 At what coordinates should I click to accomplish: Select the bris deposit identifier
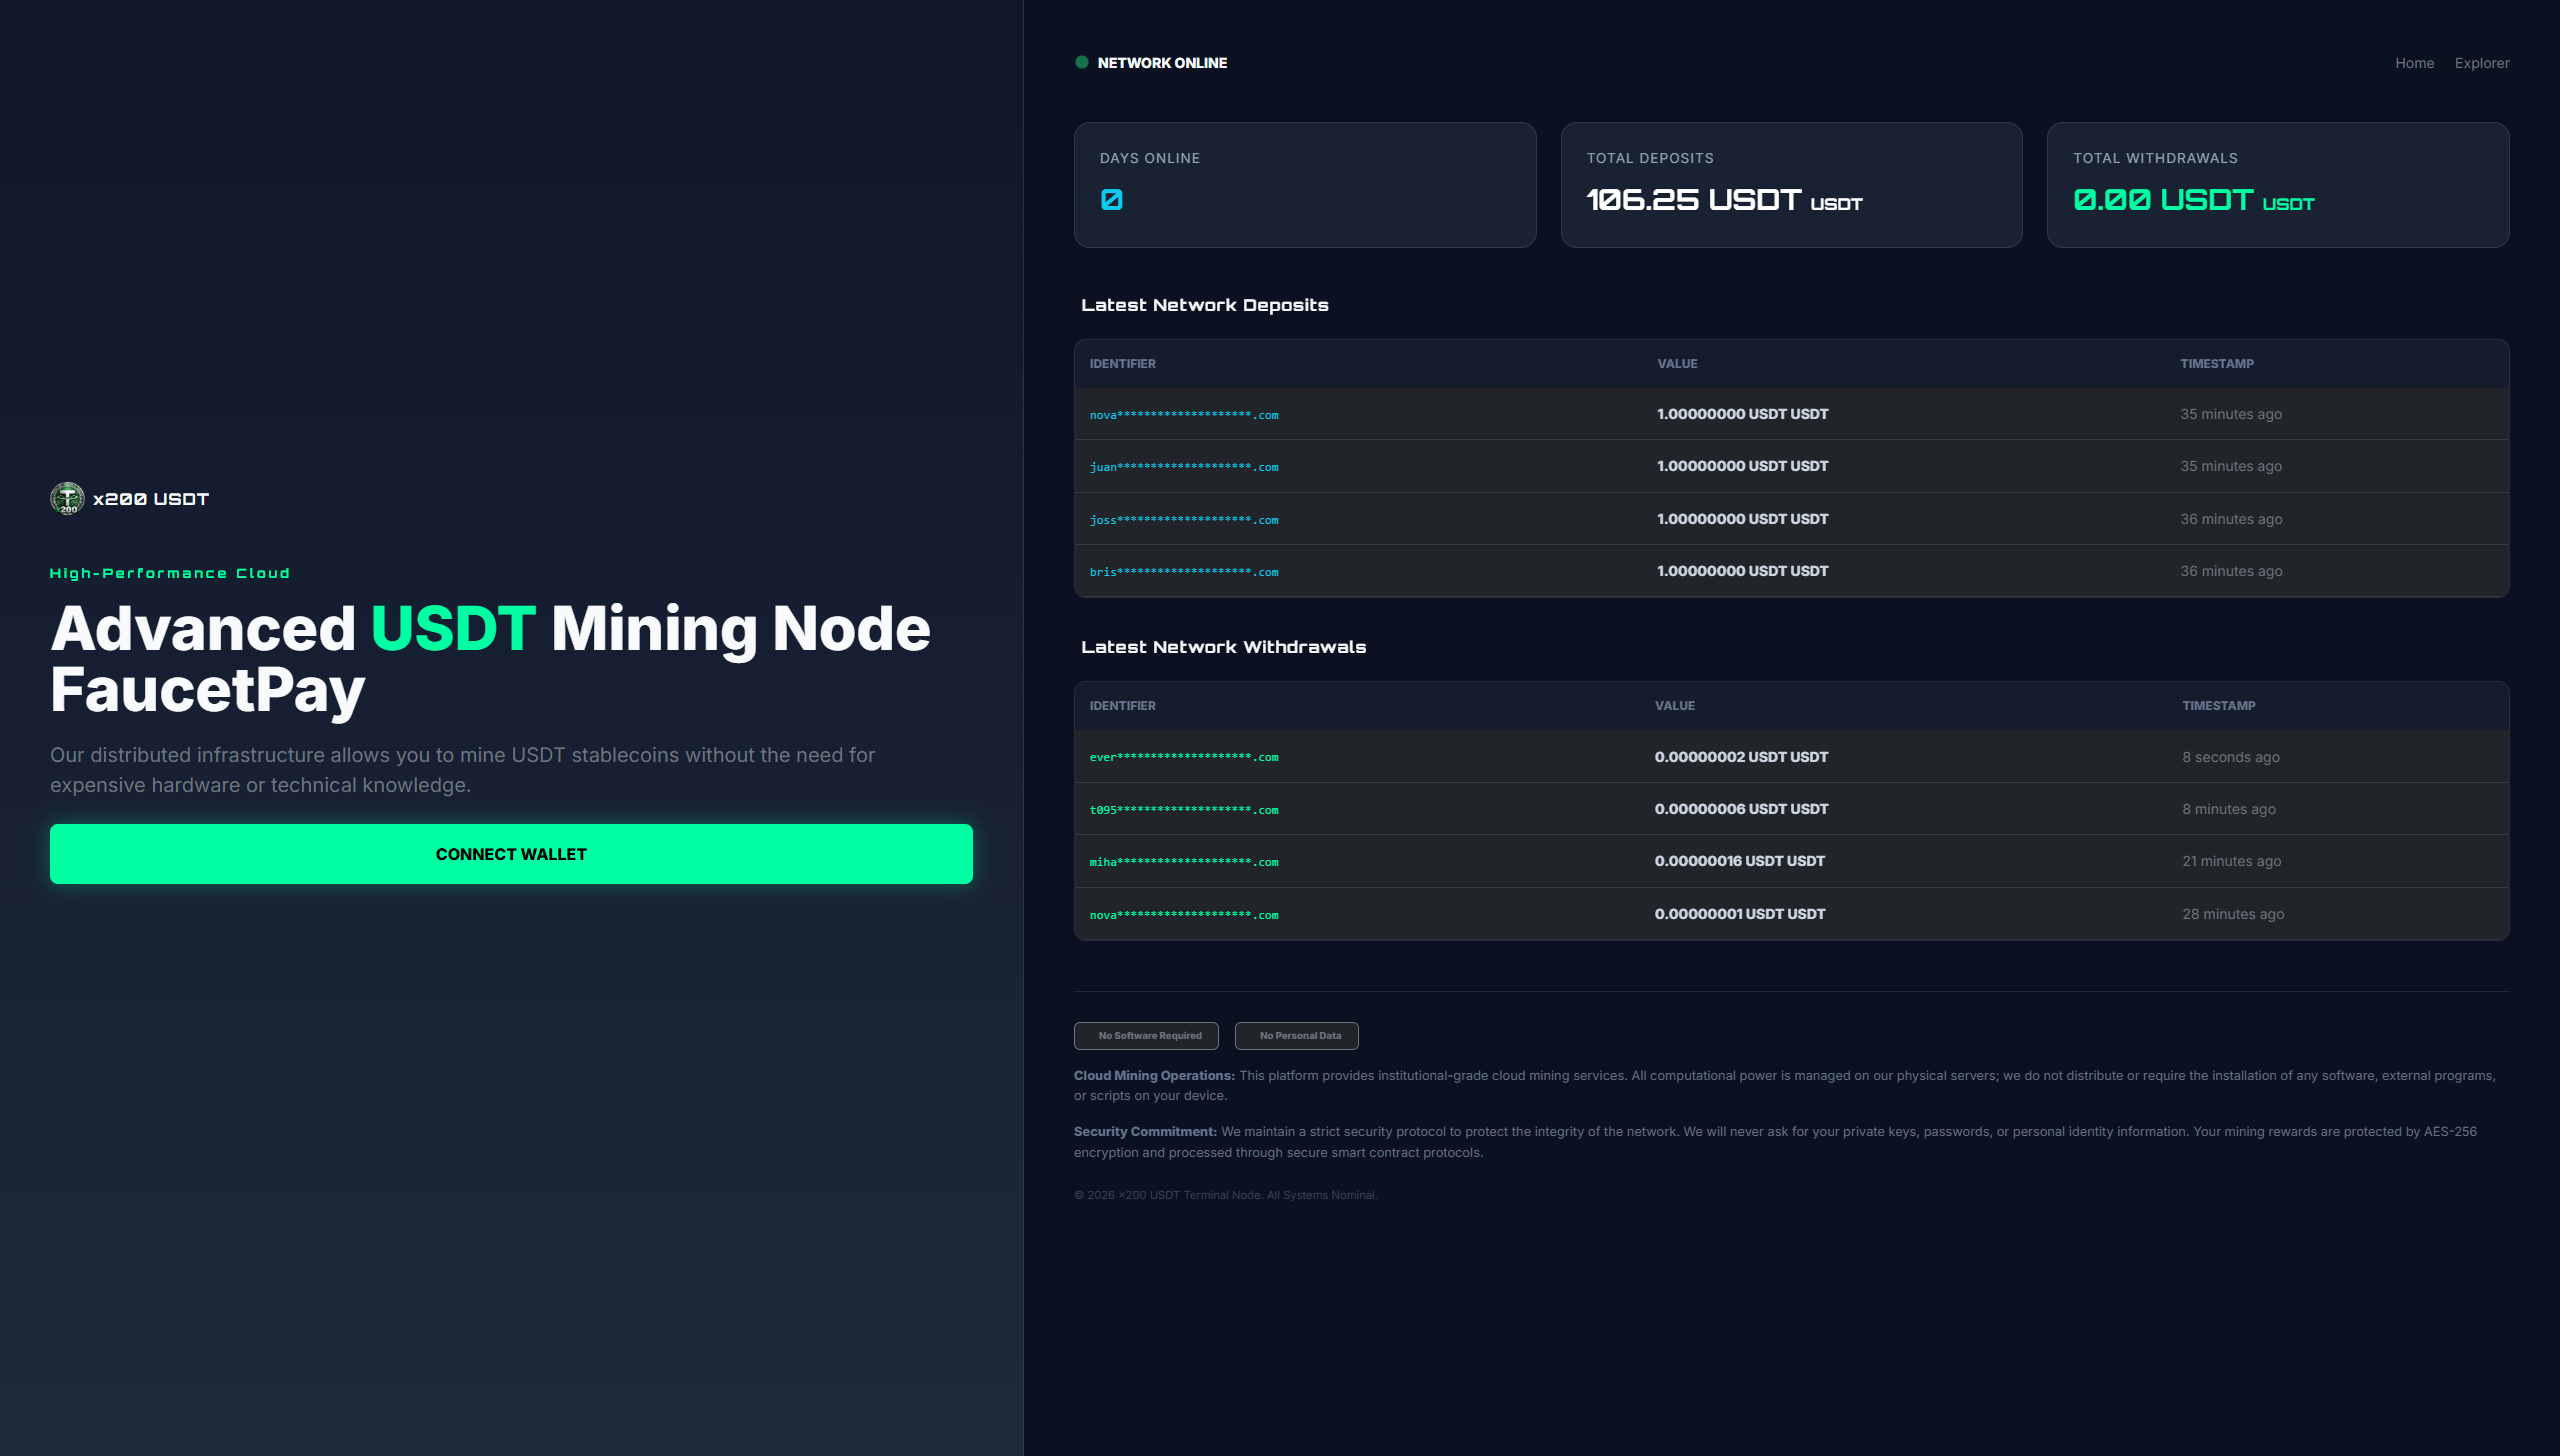pyautogui.click(x=1184, y=572)
